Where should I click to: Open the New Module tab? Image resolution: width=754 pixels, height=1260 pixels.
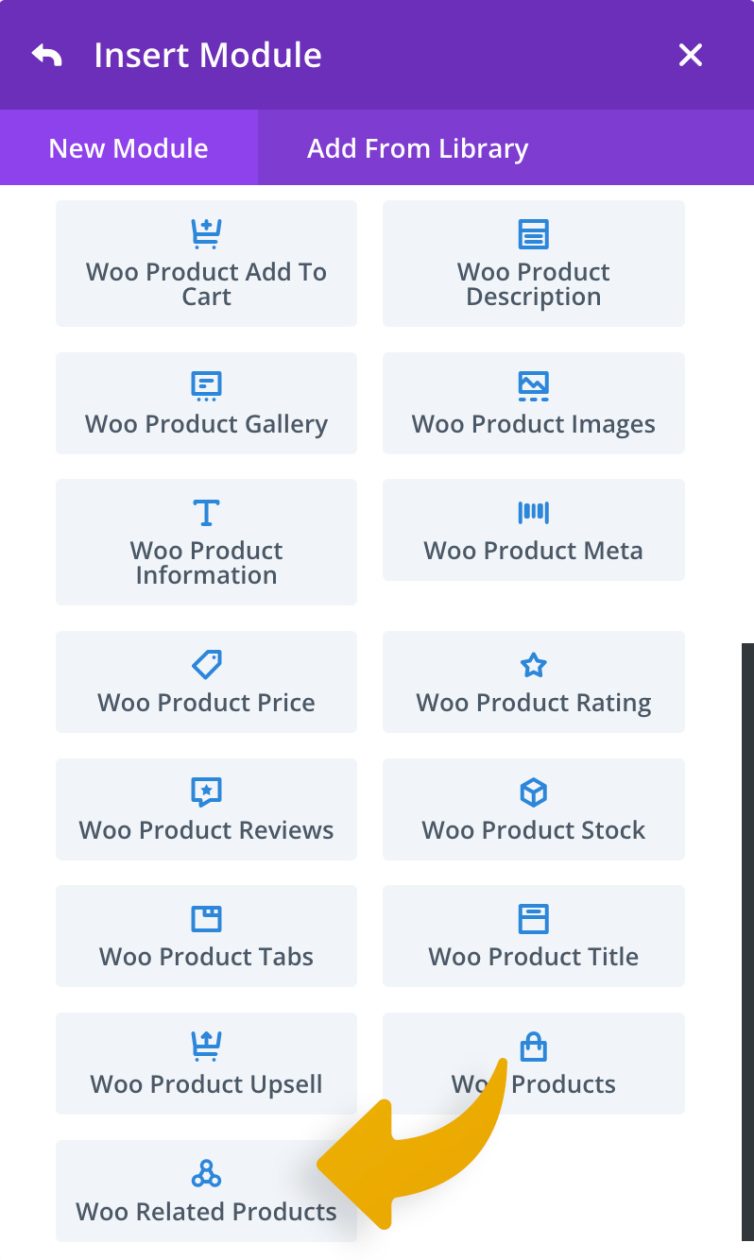pos(126,148)
